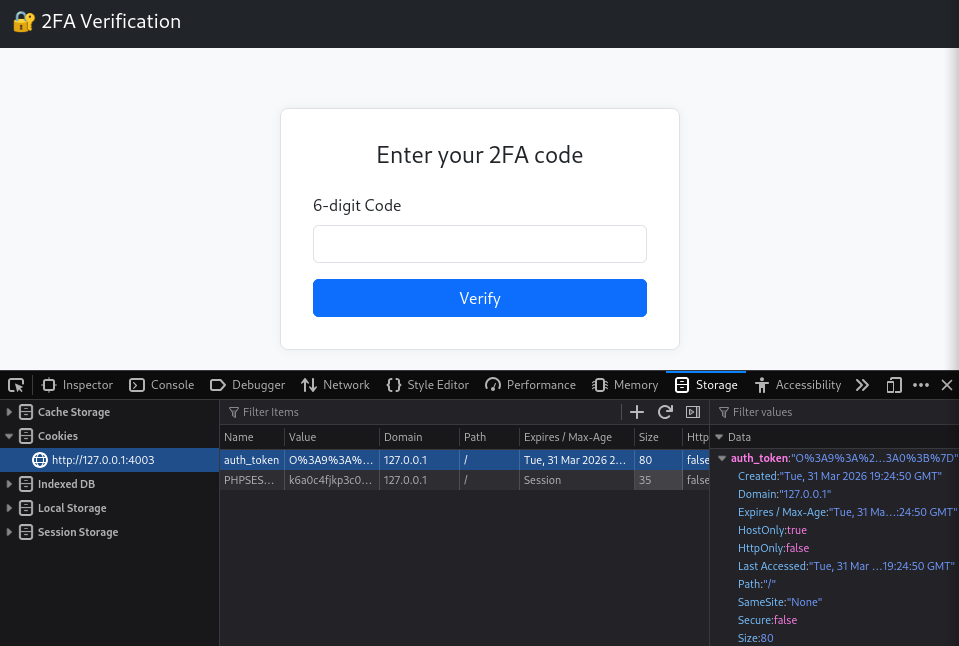Viewport: 959px width, 646px height.
Task: Switch to responsive design mode
Action: click(x=894, y=385)
